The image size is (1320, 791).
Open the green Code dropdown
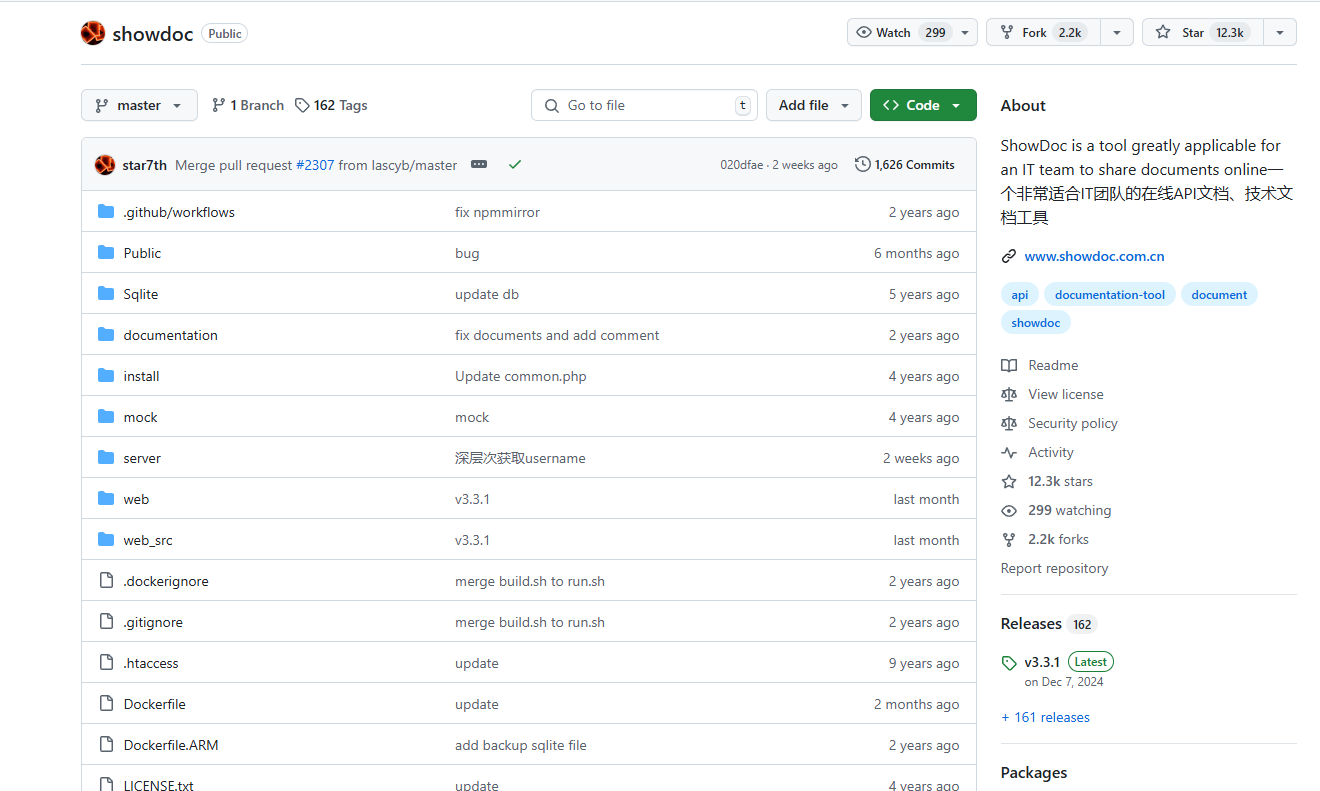[x=923, y=105]
